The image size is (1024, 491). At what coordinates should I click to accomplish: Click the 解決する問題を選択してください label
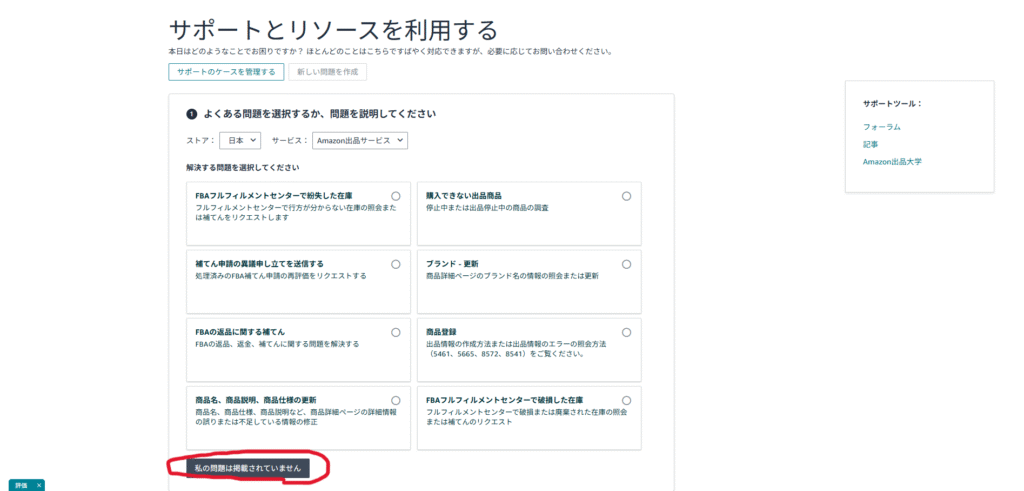pyautogui.click(x=243, y=168)
